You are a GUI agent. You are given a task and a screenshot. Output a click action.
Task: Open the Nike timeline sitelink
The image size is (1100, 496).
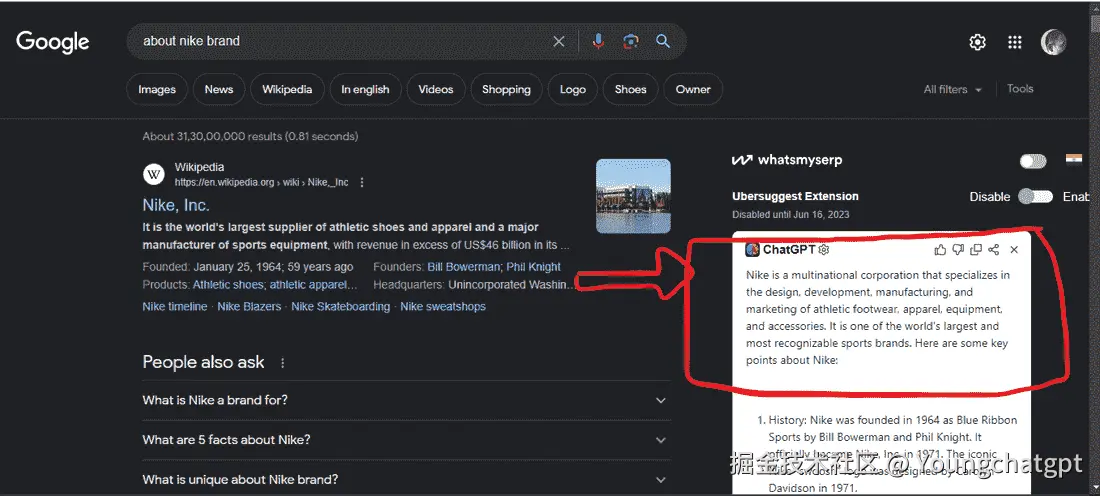coord(175,307)
